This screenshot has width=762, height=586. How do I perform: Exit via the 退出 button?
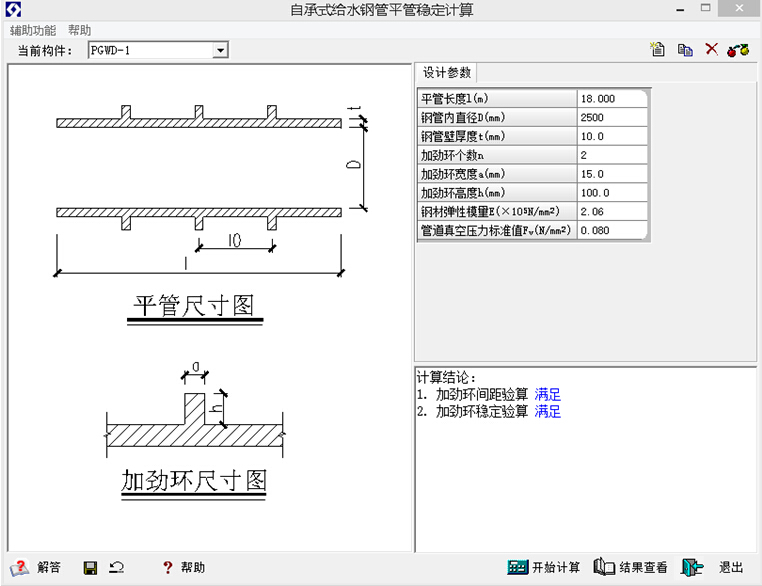click(712, 567)
